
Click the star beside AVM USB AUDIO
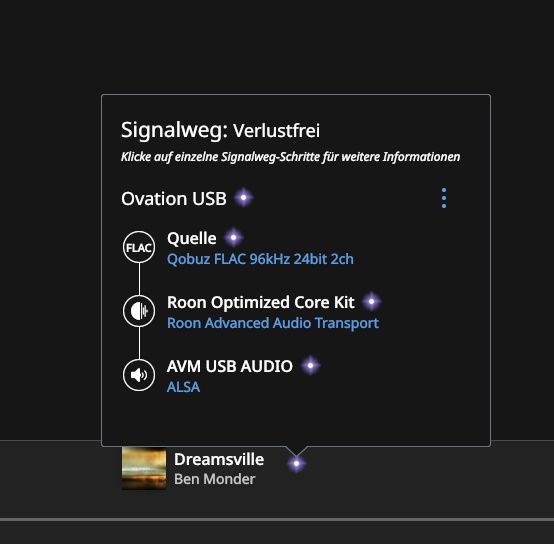point(311,365)
